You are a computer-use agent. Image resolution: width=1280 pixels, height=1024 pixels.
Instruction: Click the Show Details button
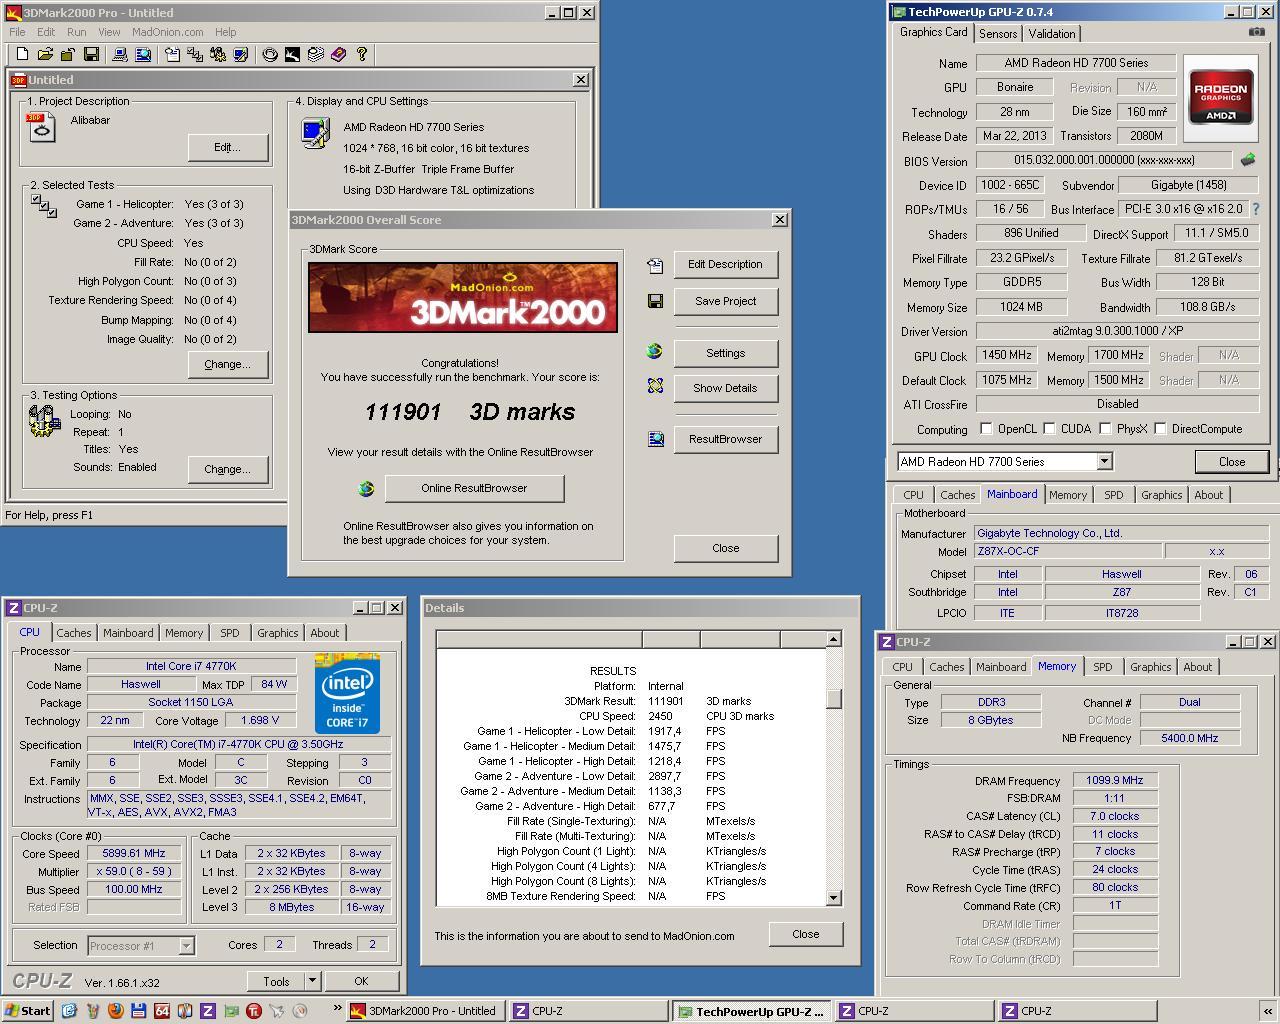[x=726, y=388]
